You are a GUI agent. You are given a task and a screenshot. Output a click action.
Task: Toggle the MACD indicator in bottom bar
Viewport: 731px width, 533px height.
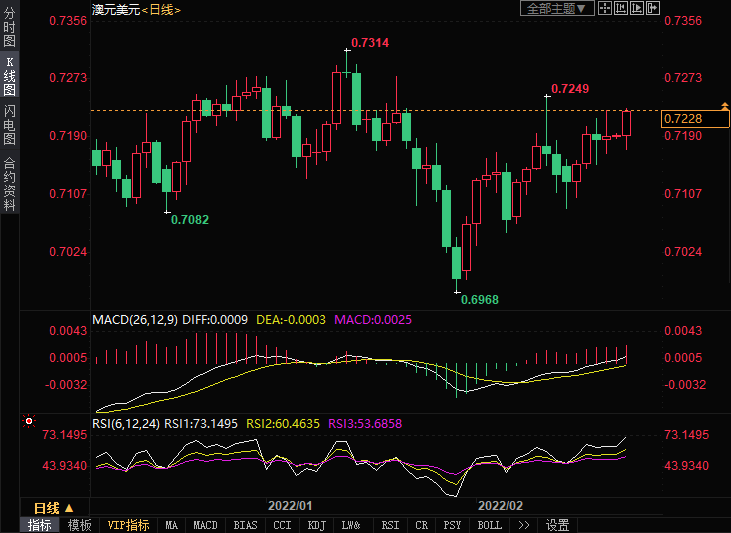(205, 525)
